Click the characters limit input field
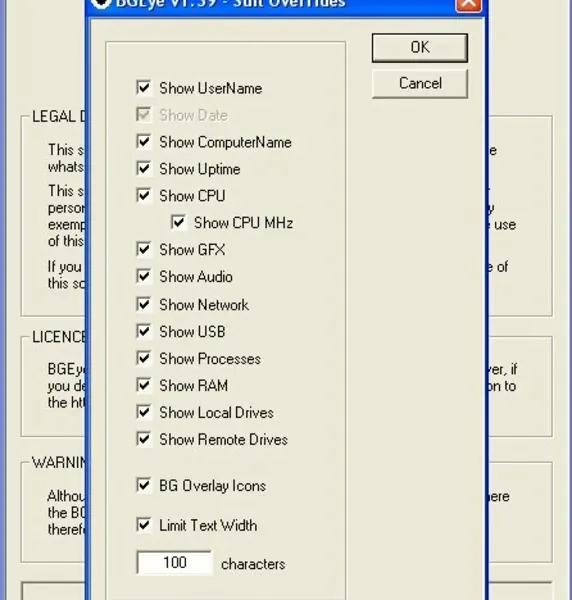 click(174, 562)
